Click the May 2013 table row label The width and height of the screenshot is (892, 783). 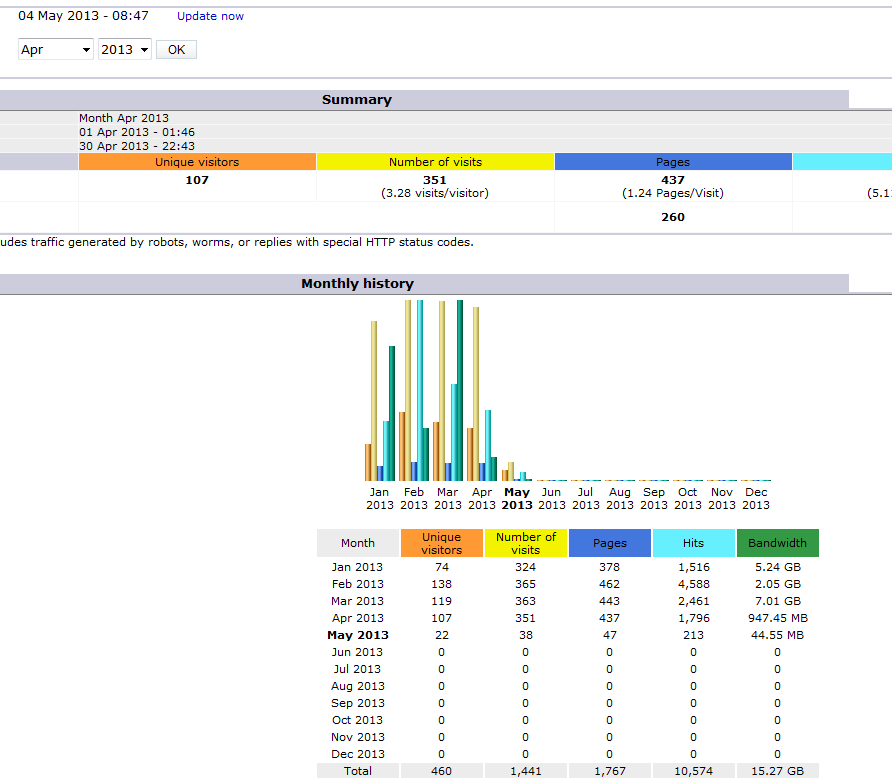(358, 635)
